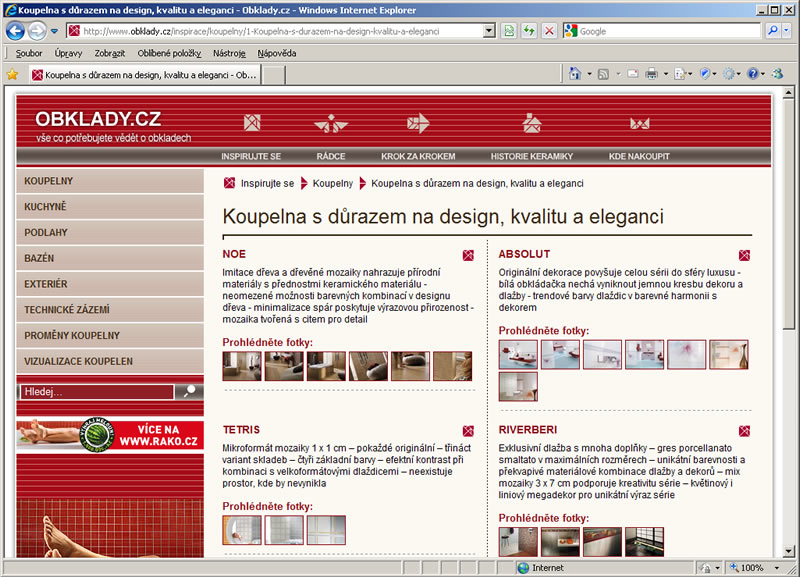Image resolution: width=800 pixels, height=577 pixels.
Task: Click the Favorites star icon
Action: coord(12,74)
